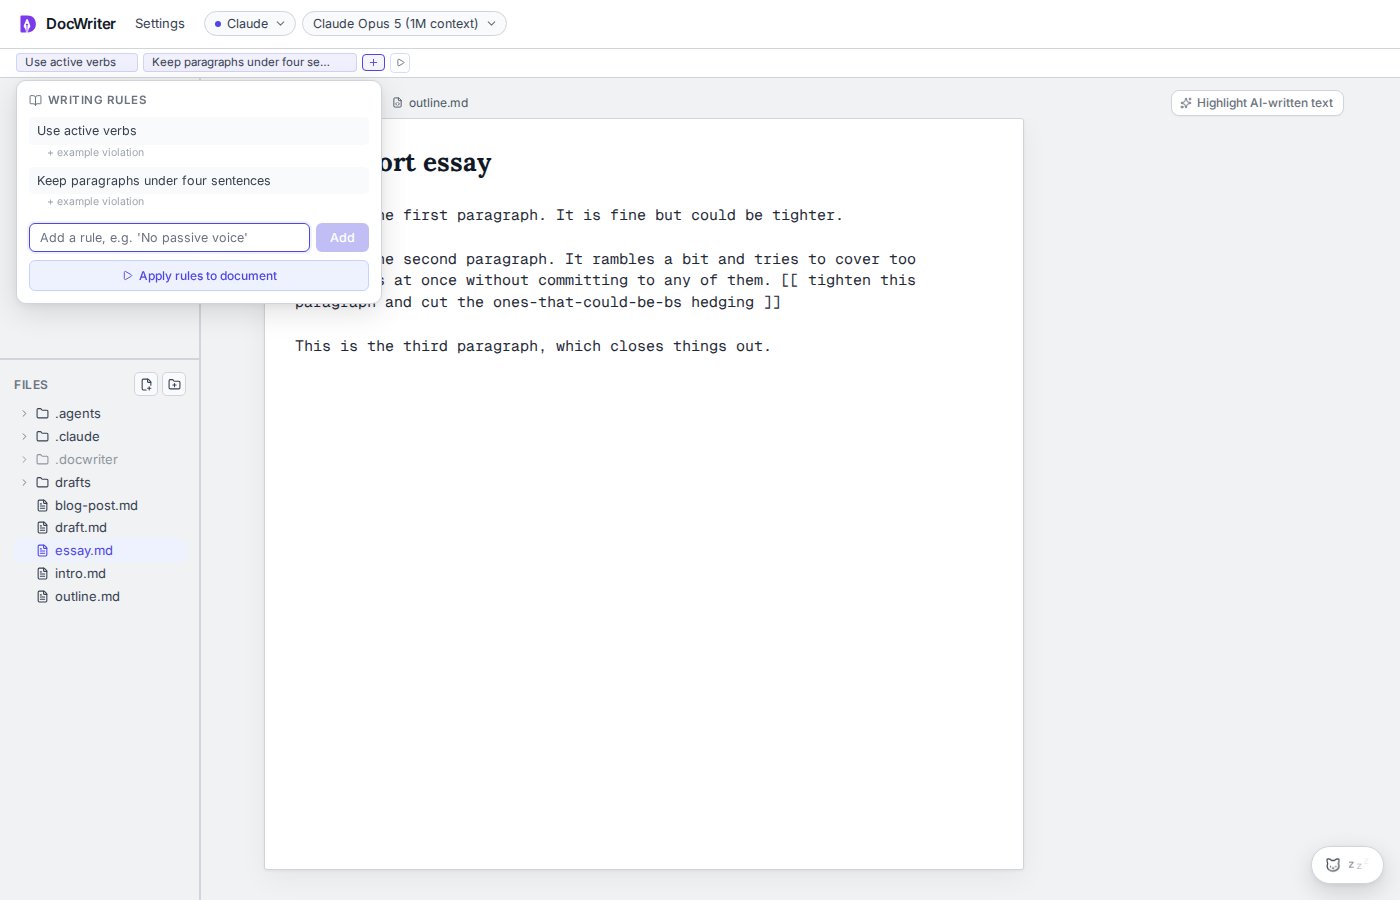Expand the .claude folder chevron
This screenshot has height=900, width=1400.
tap(24, 437)
